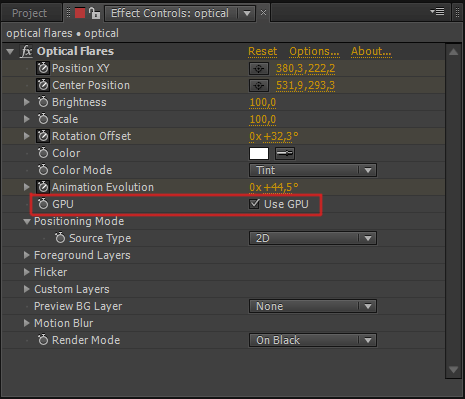
Task: Click the 'optical flares • optical' header text
Action: point(62,33)
